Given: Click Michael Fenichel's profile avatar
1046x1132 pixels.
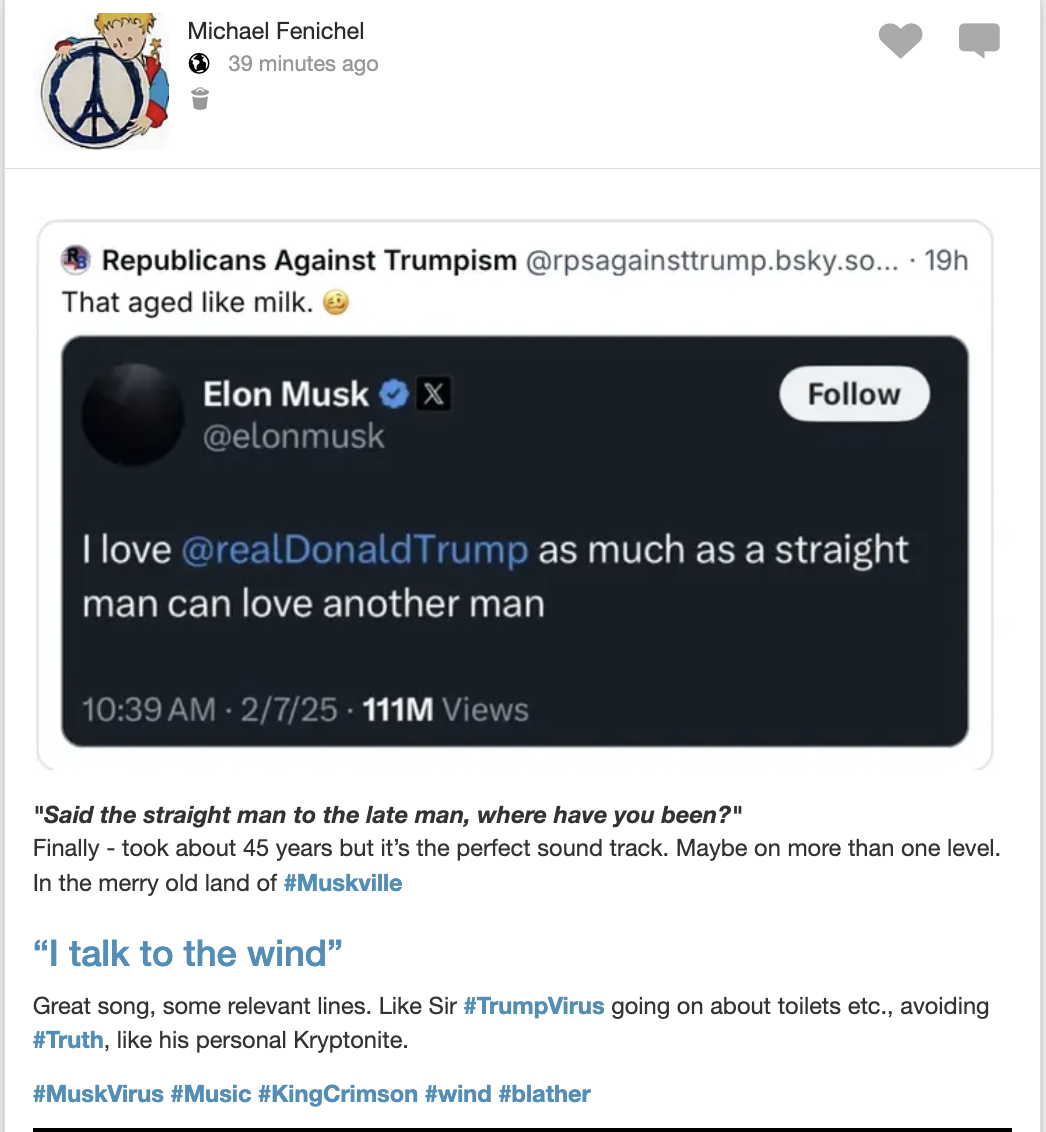Looking at the screenshot, I should pyautogui.click(x=101, y=81).
